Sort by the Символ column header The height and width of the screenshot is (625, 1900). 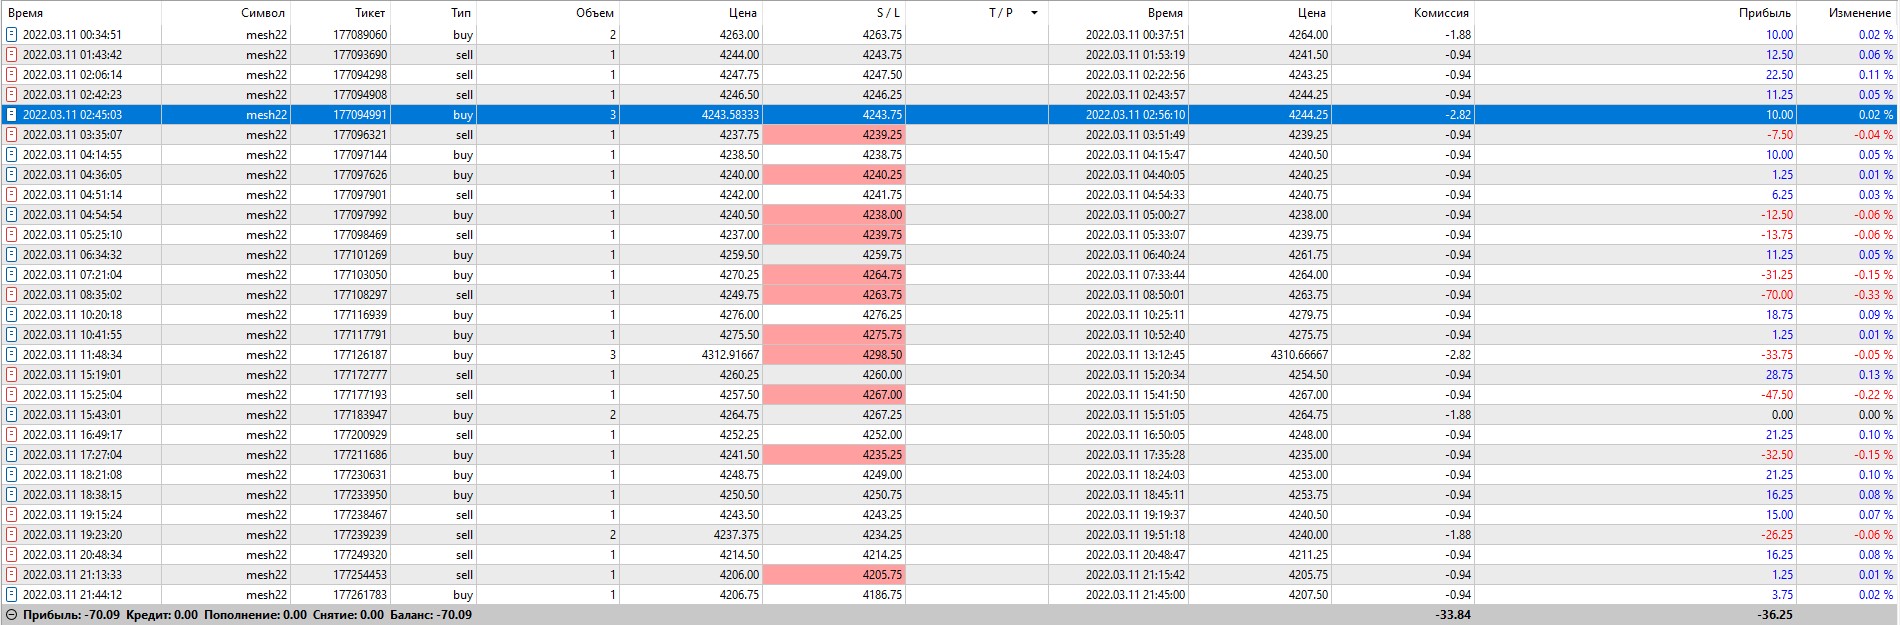pos(263,13)
